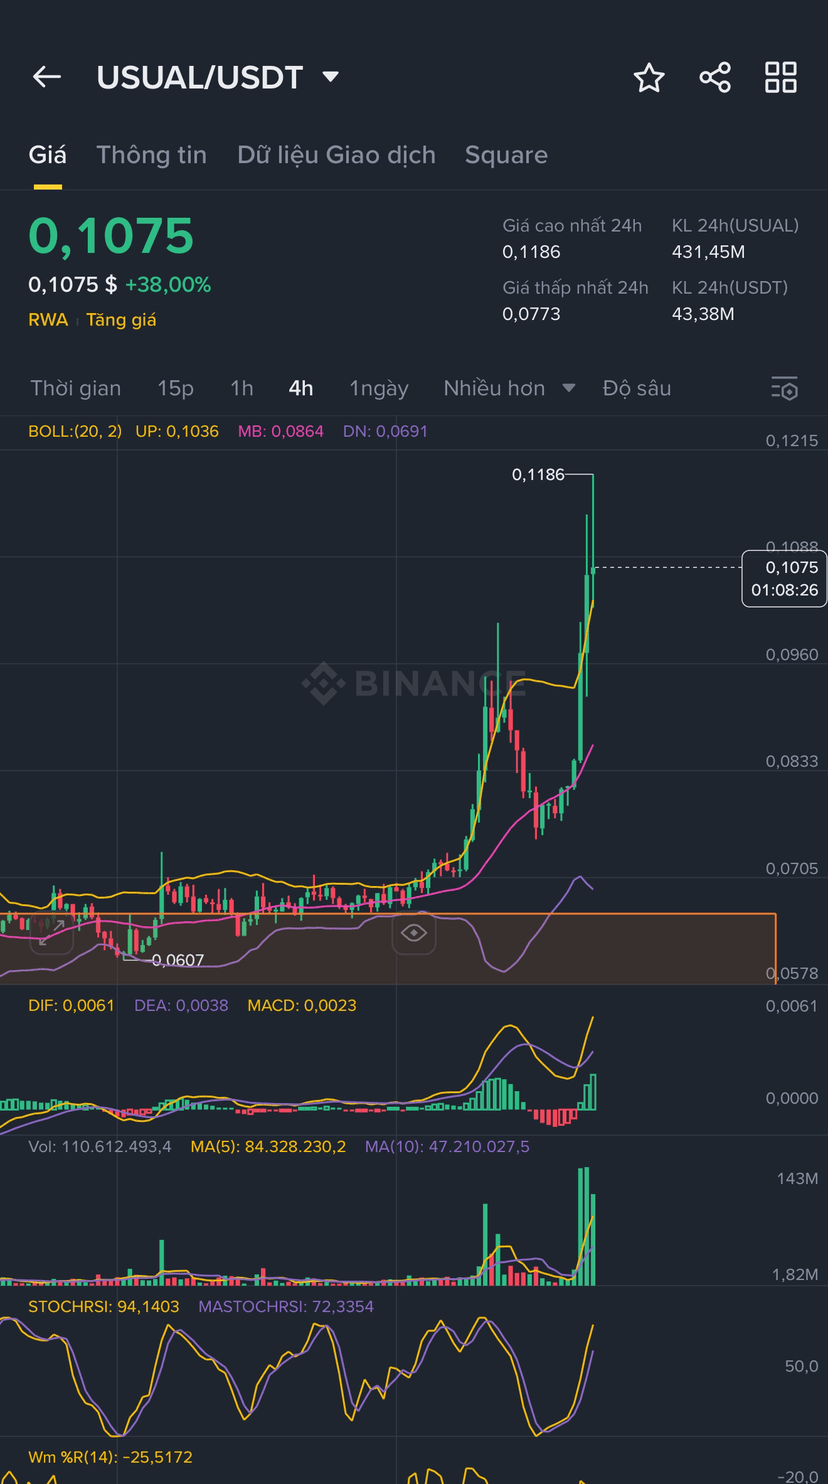Tap the Vol: 110.612.493,4 label
The width and height of the screenshot is (828, 1484).
100,1147
